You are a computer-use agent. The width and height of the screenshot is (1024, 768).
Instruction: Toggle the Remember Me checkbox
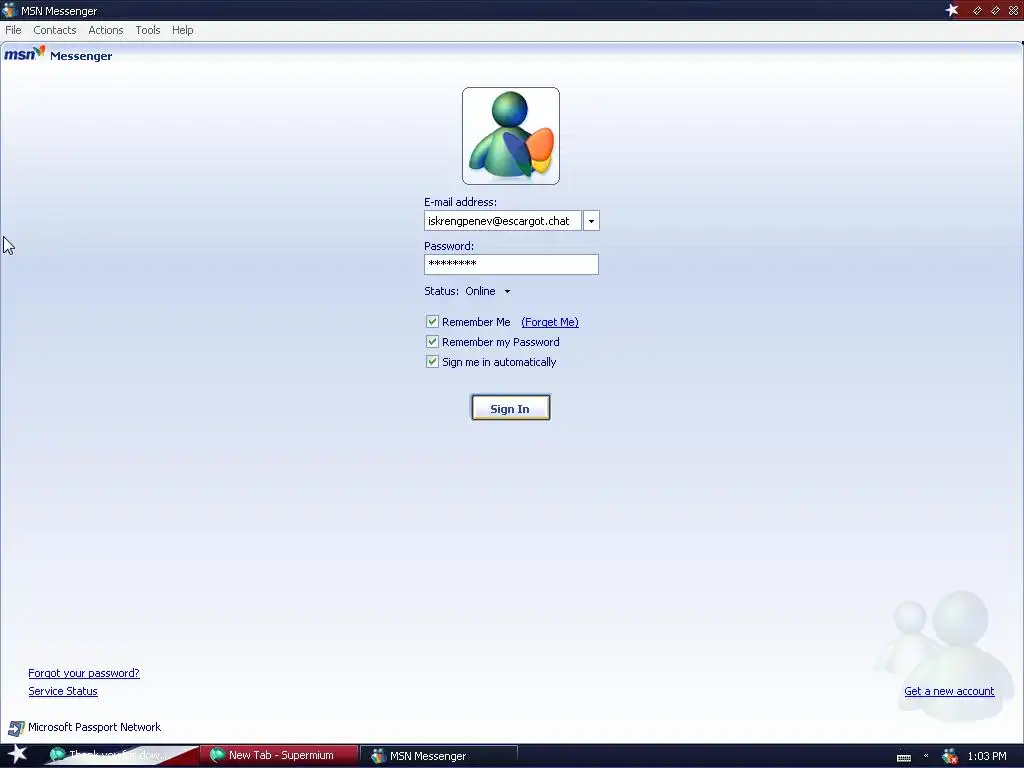(432, 321)
